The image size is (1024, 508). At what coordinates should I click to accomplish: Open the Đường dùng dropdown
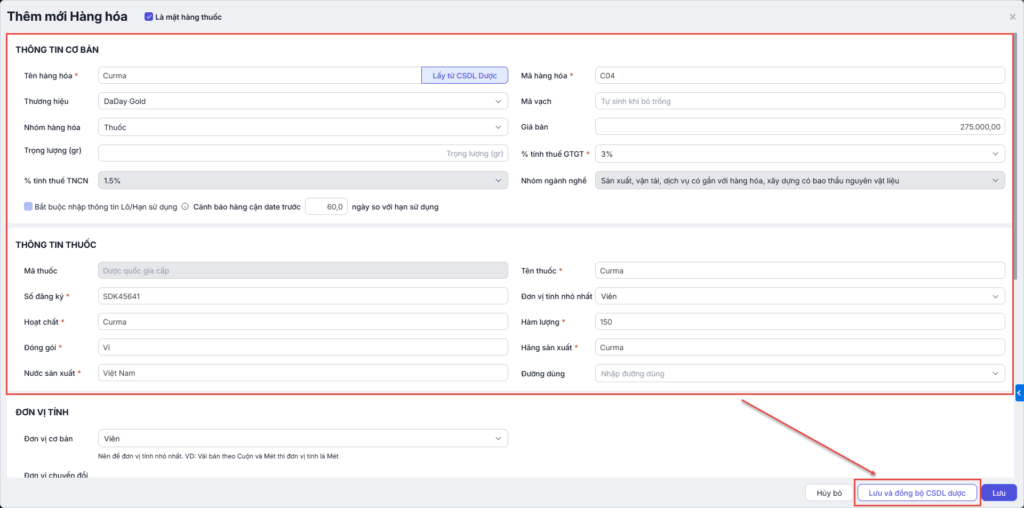pyautogui.click(x=800, y=373)
